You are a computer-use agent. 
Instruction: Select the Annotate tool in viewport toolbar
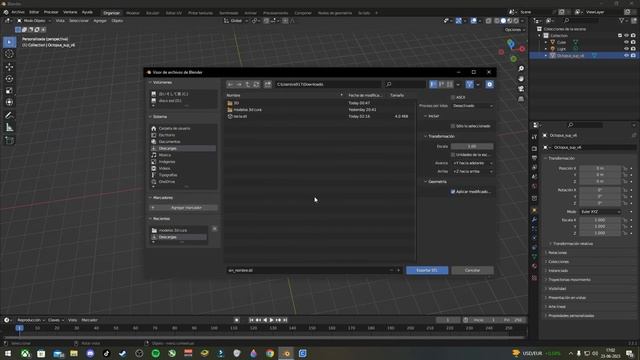click(9, 115)
